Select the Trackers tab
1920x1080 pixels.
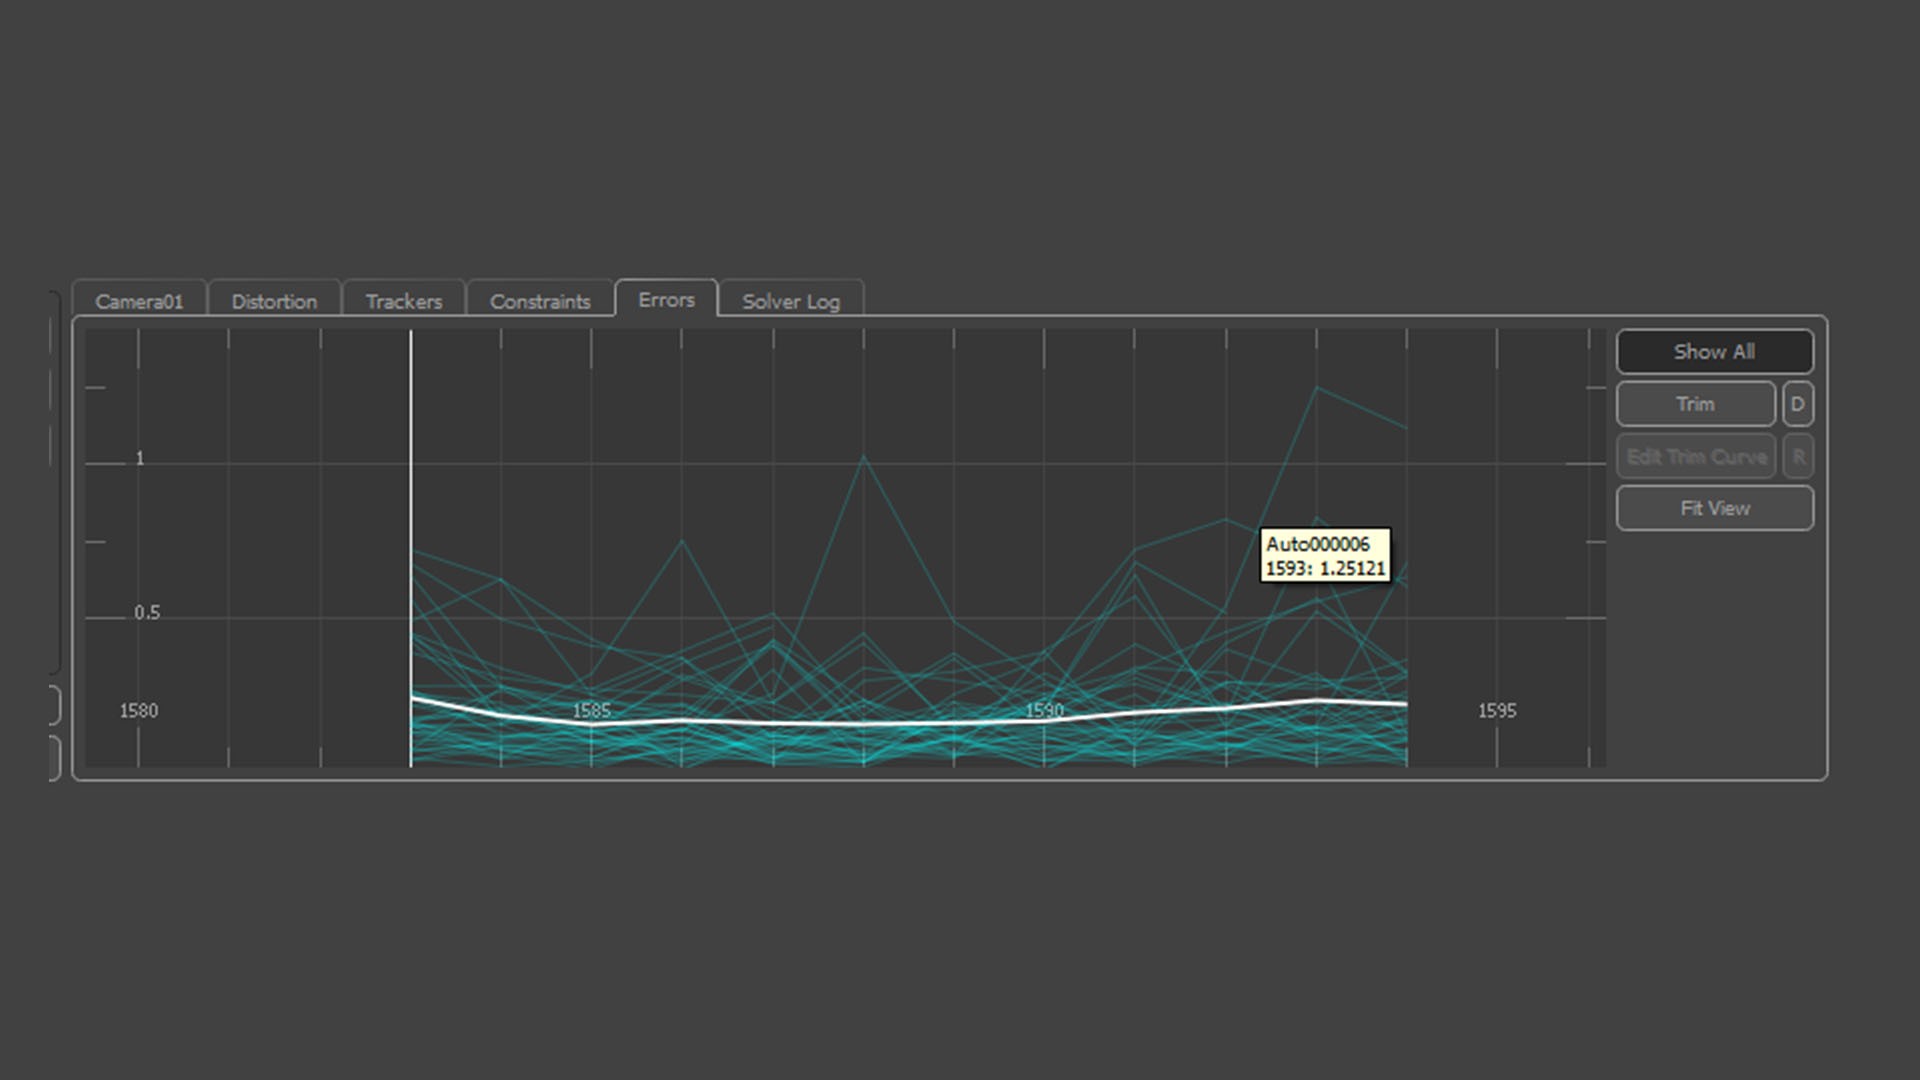403,301
